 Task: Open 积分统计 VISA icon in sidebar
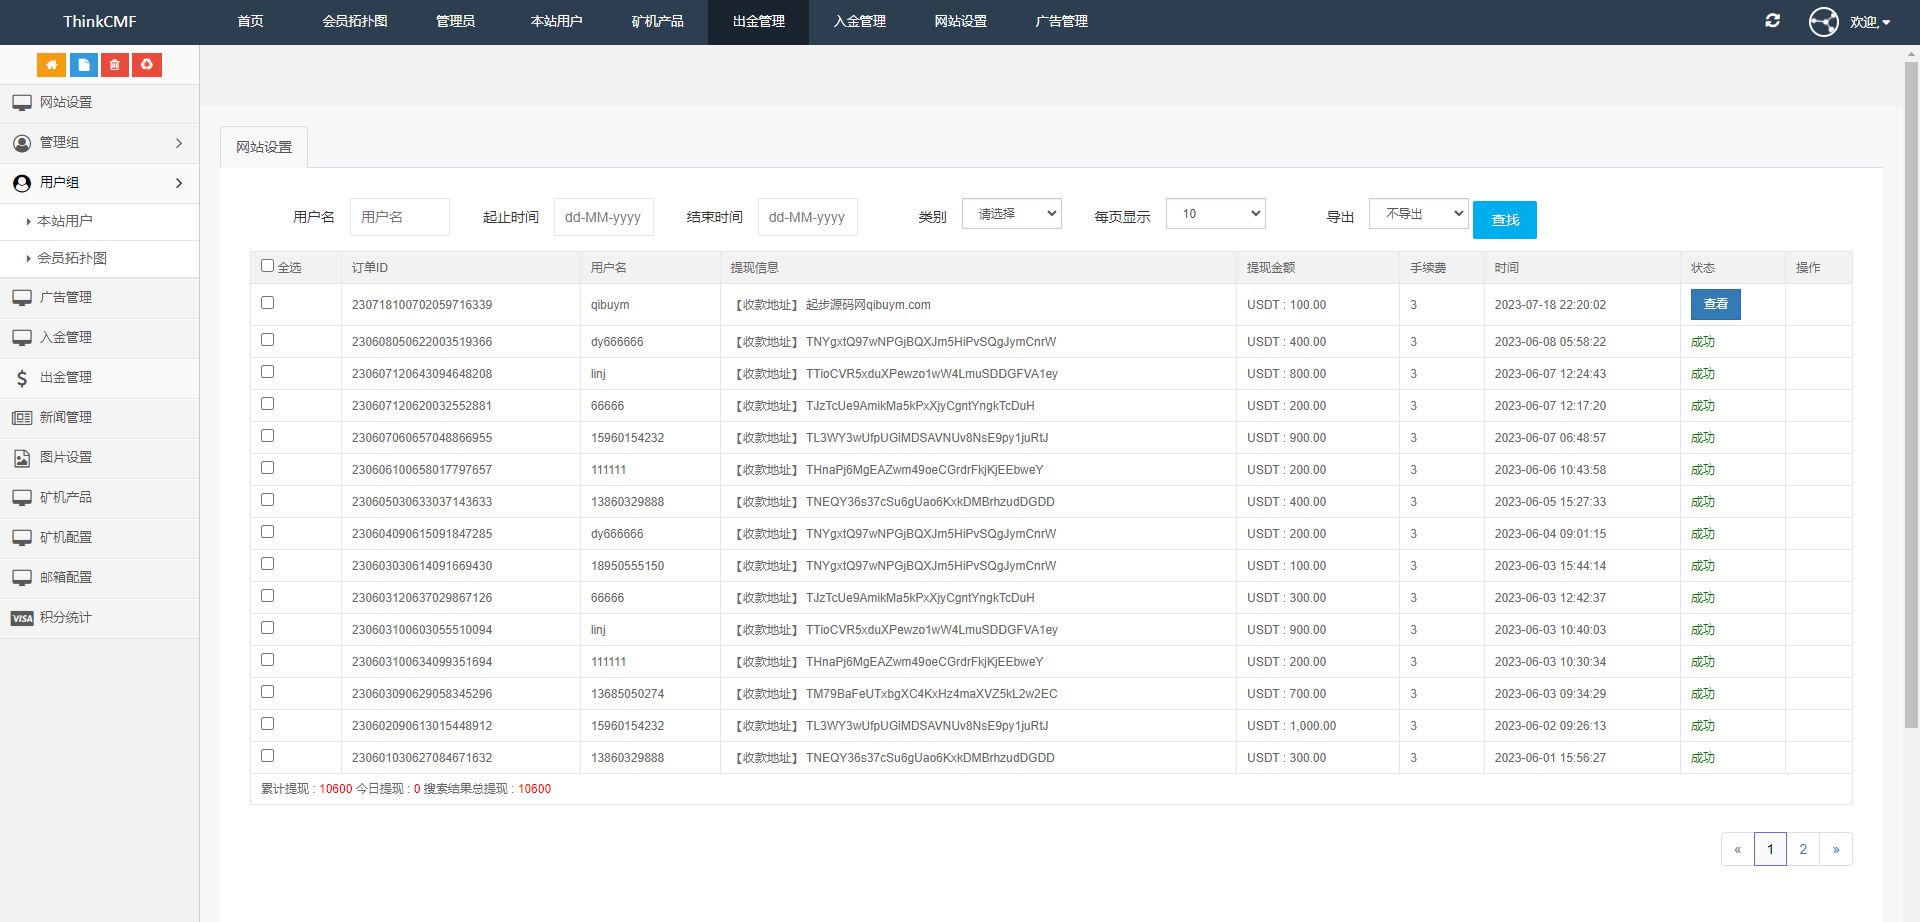(22, 618)
